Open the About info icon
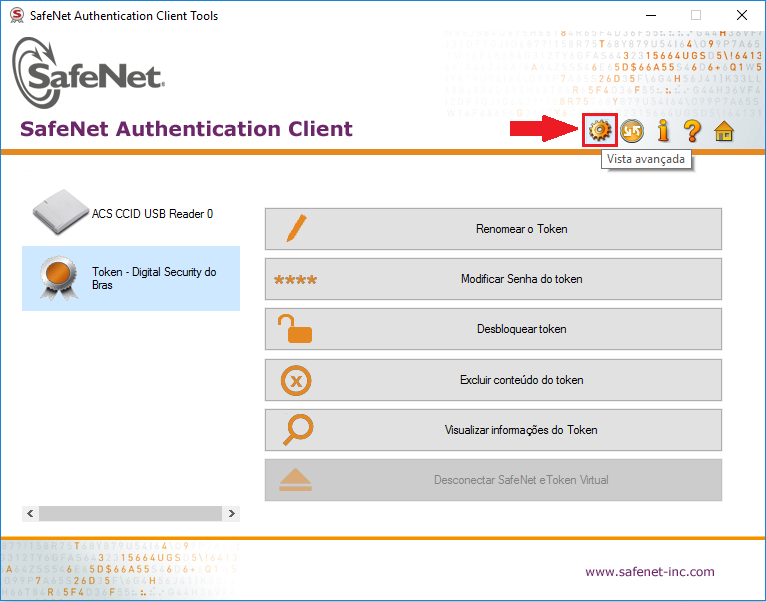 (663, 130)
